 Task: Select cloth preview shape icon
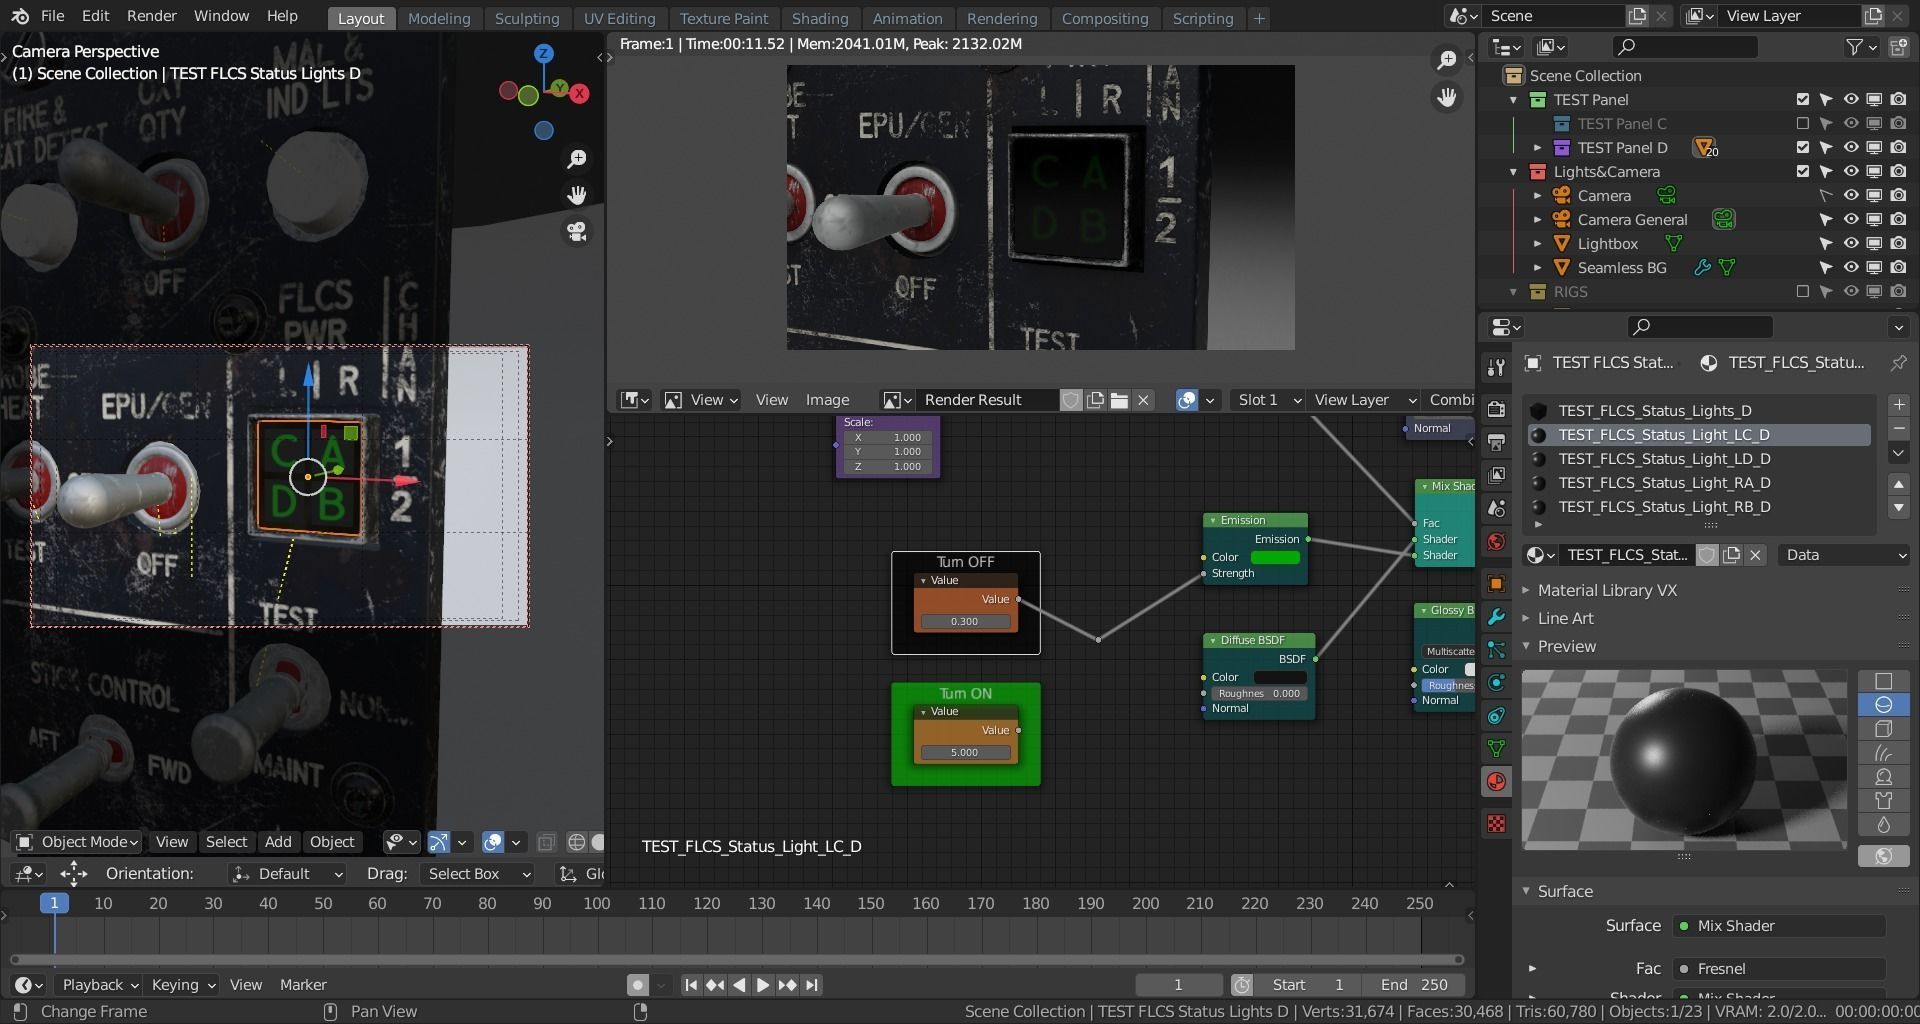[x=1883, y=801]
